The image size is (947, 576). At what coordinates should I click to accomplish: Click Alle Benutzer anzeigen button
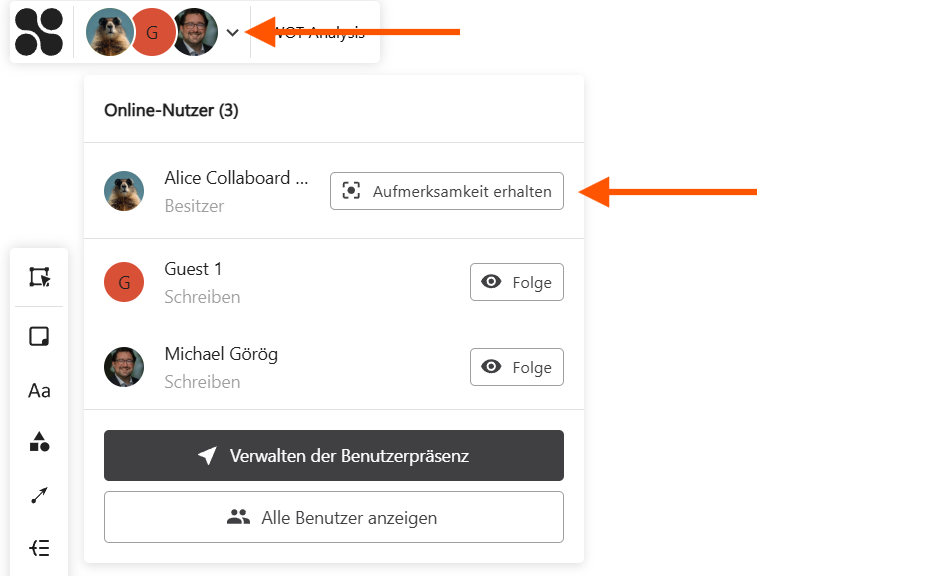point(334,517)
